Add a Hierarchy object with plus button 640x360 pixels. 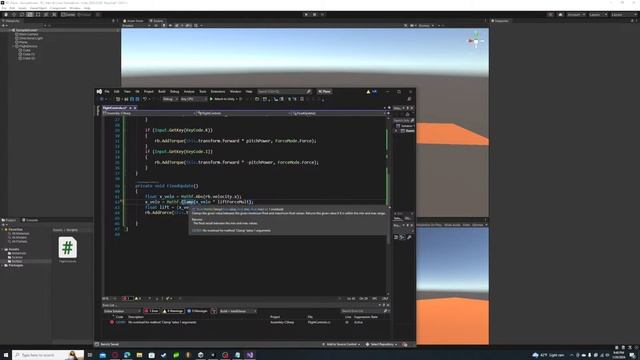[4, 25]
